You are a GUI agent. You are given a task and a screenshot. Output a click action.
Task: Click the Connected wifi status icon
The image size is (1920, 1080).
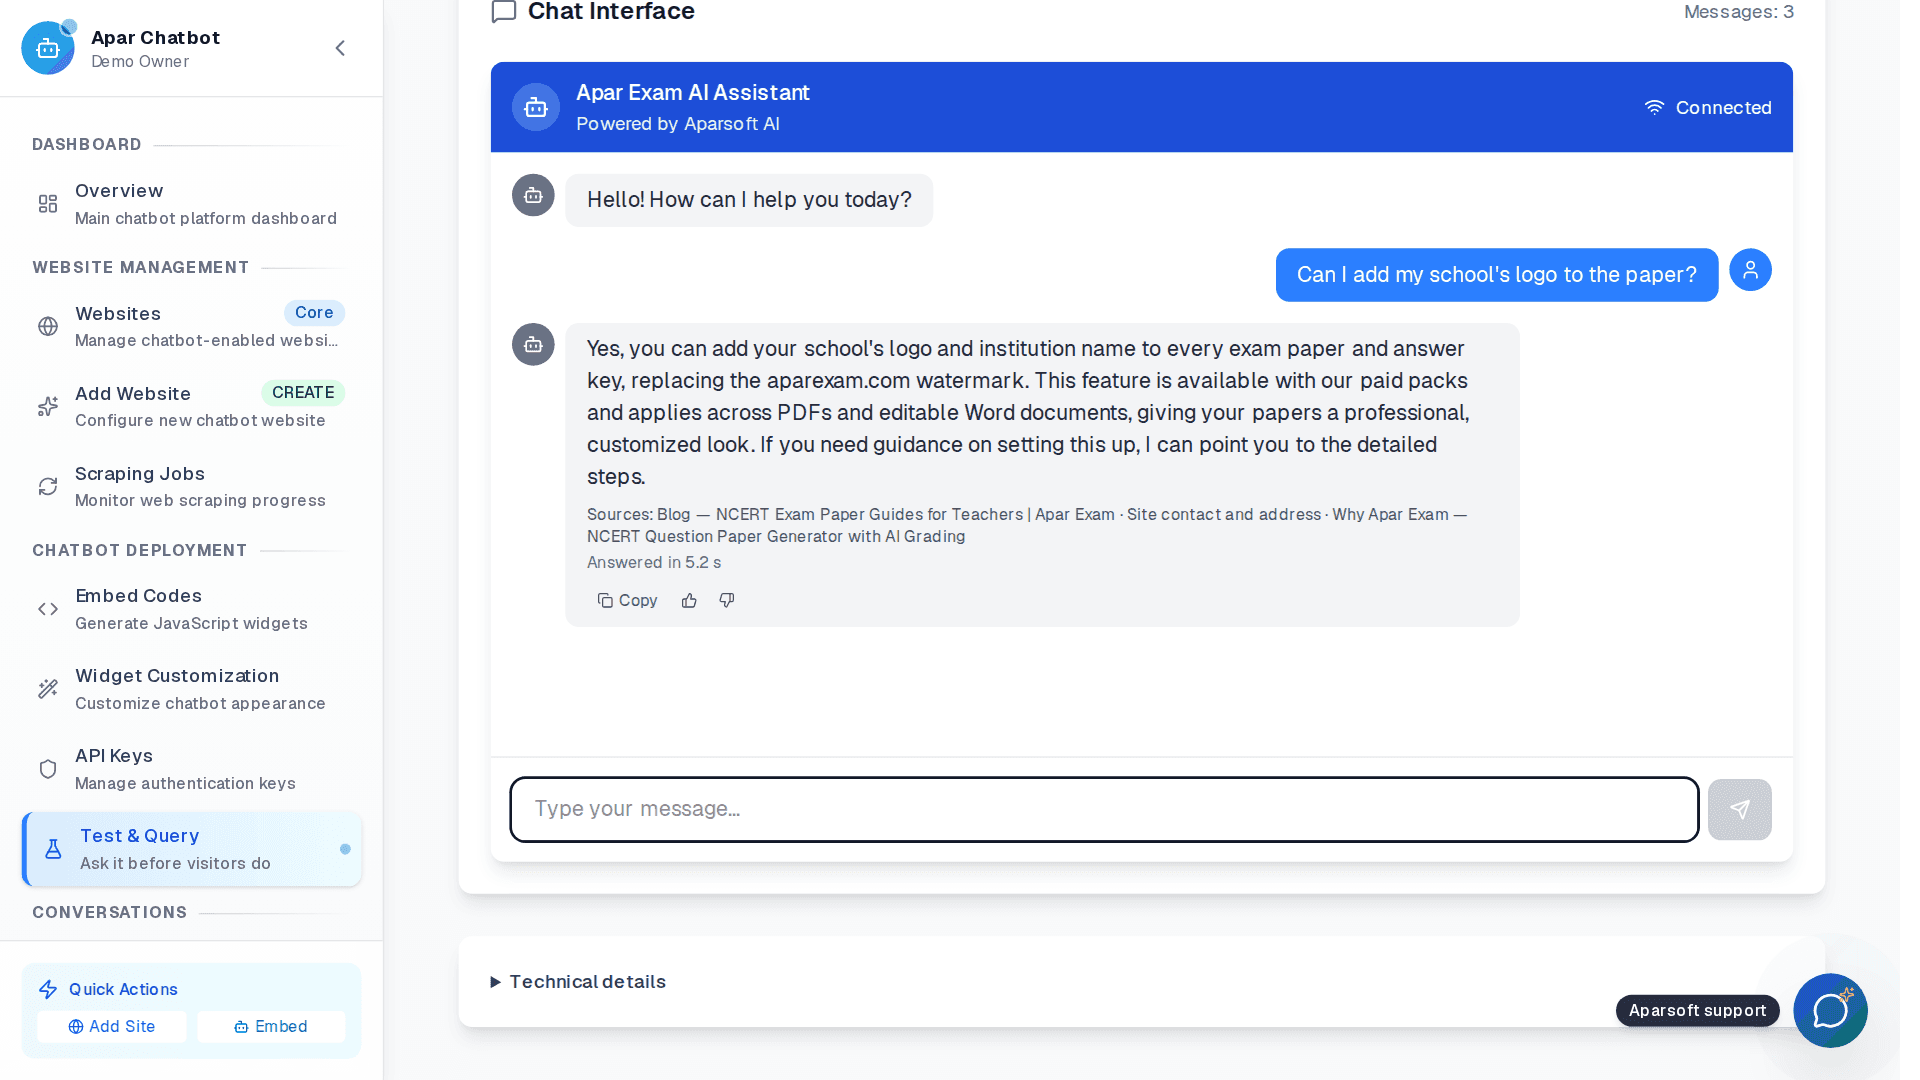tap(1654, 107)
